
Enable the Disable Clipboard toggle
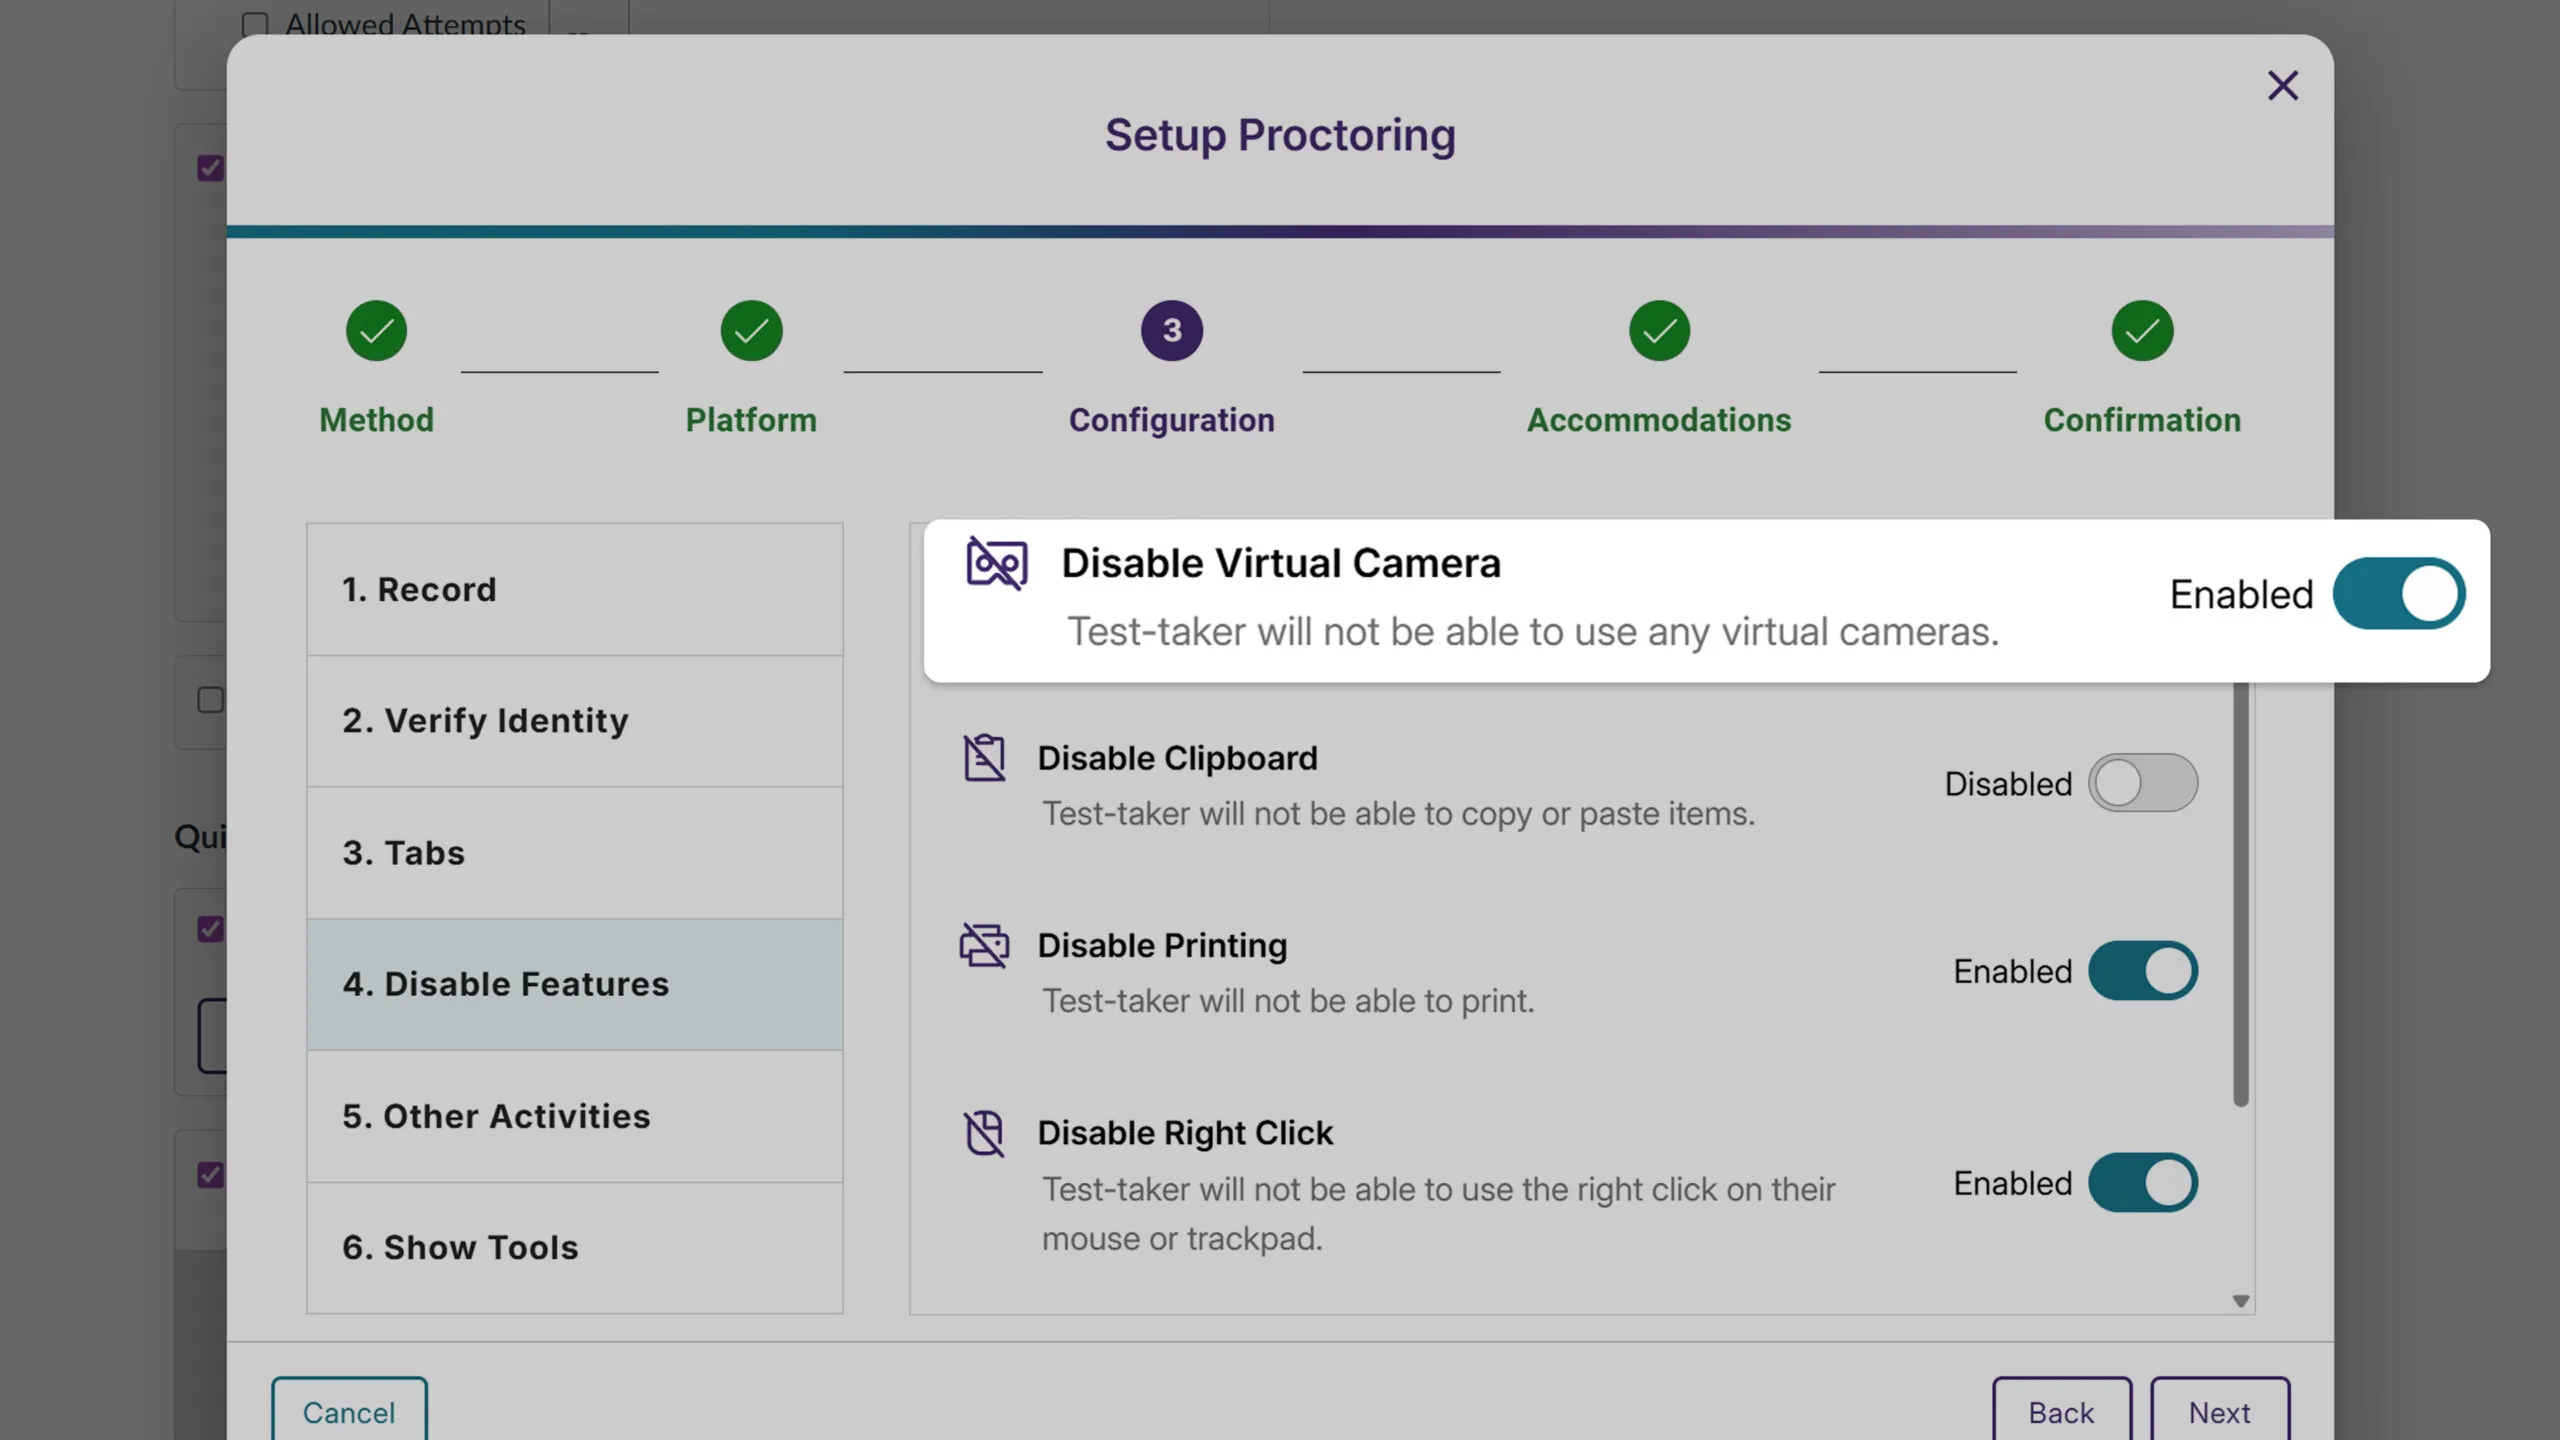2143,783
